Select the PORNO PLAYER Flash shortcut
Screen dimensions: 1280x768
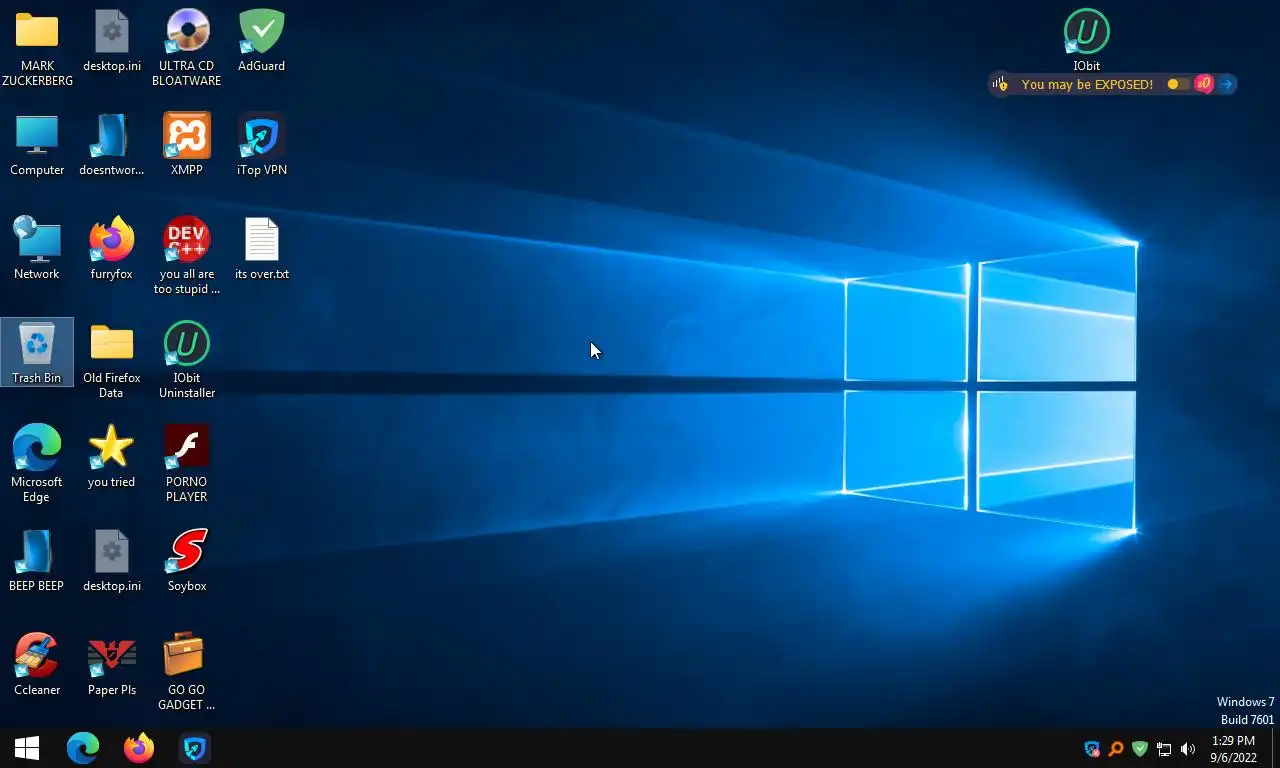(187, 464)
